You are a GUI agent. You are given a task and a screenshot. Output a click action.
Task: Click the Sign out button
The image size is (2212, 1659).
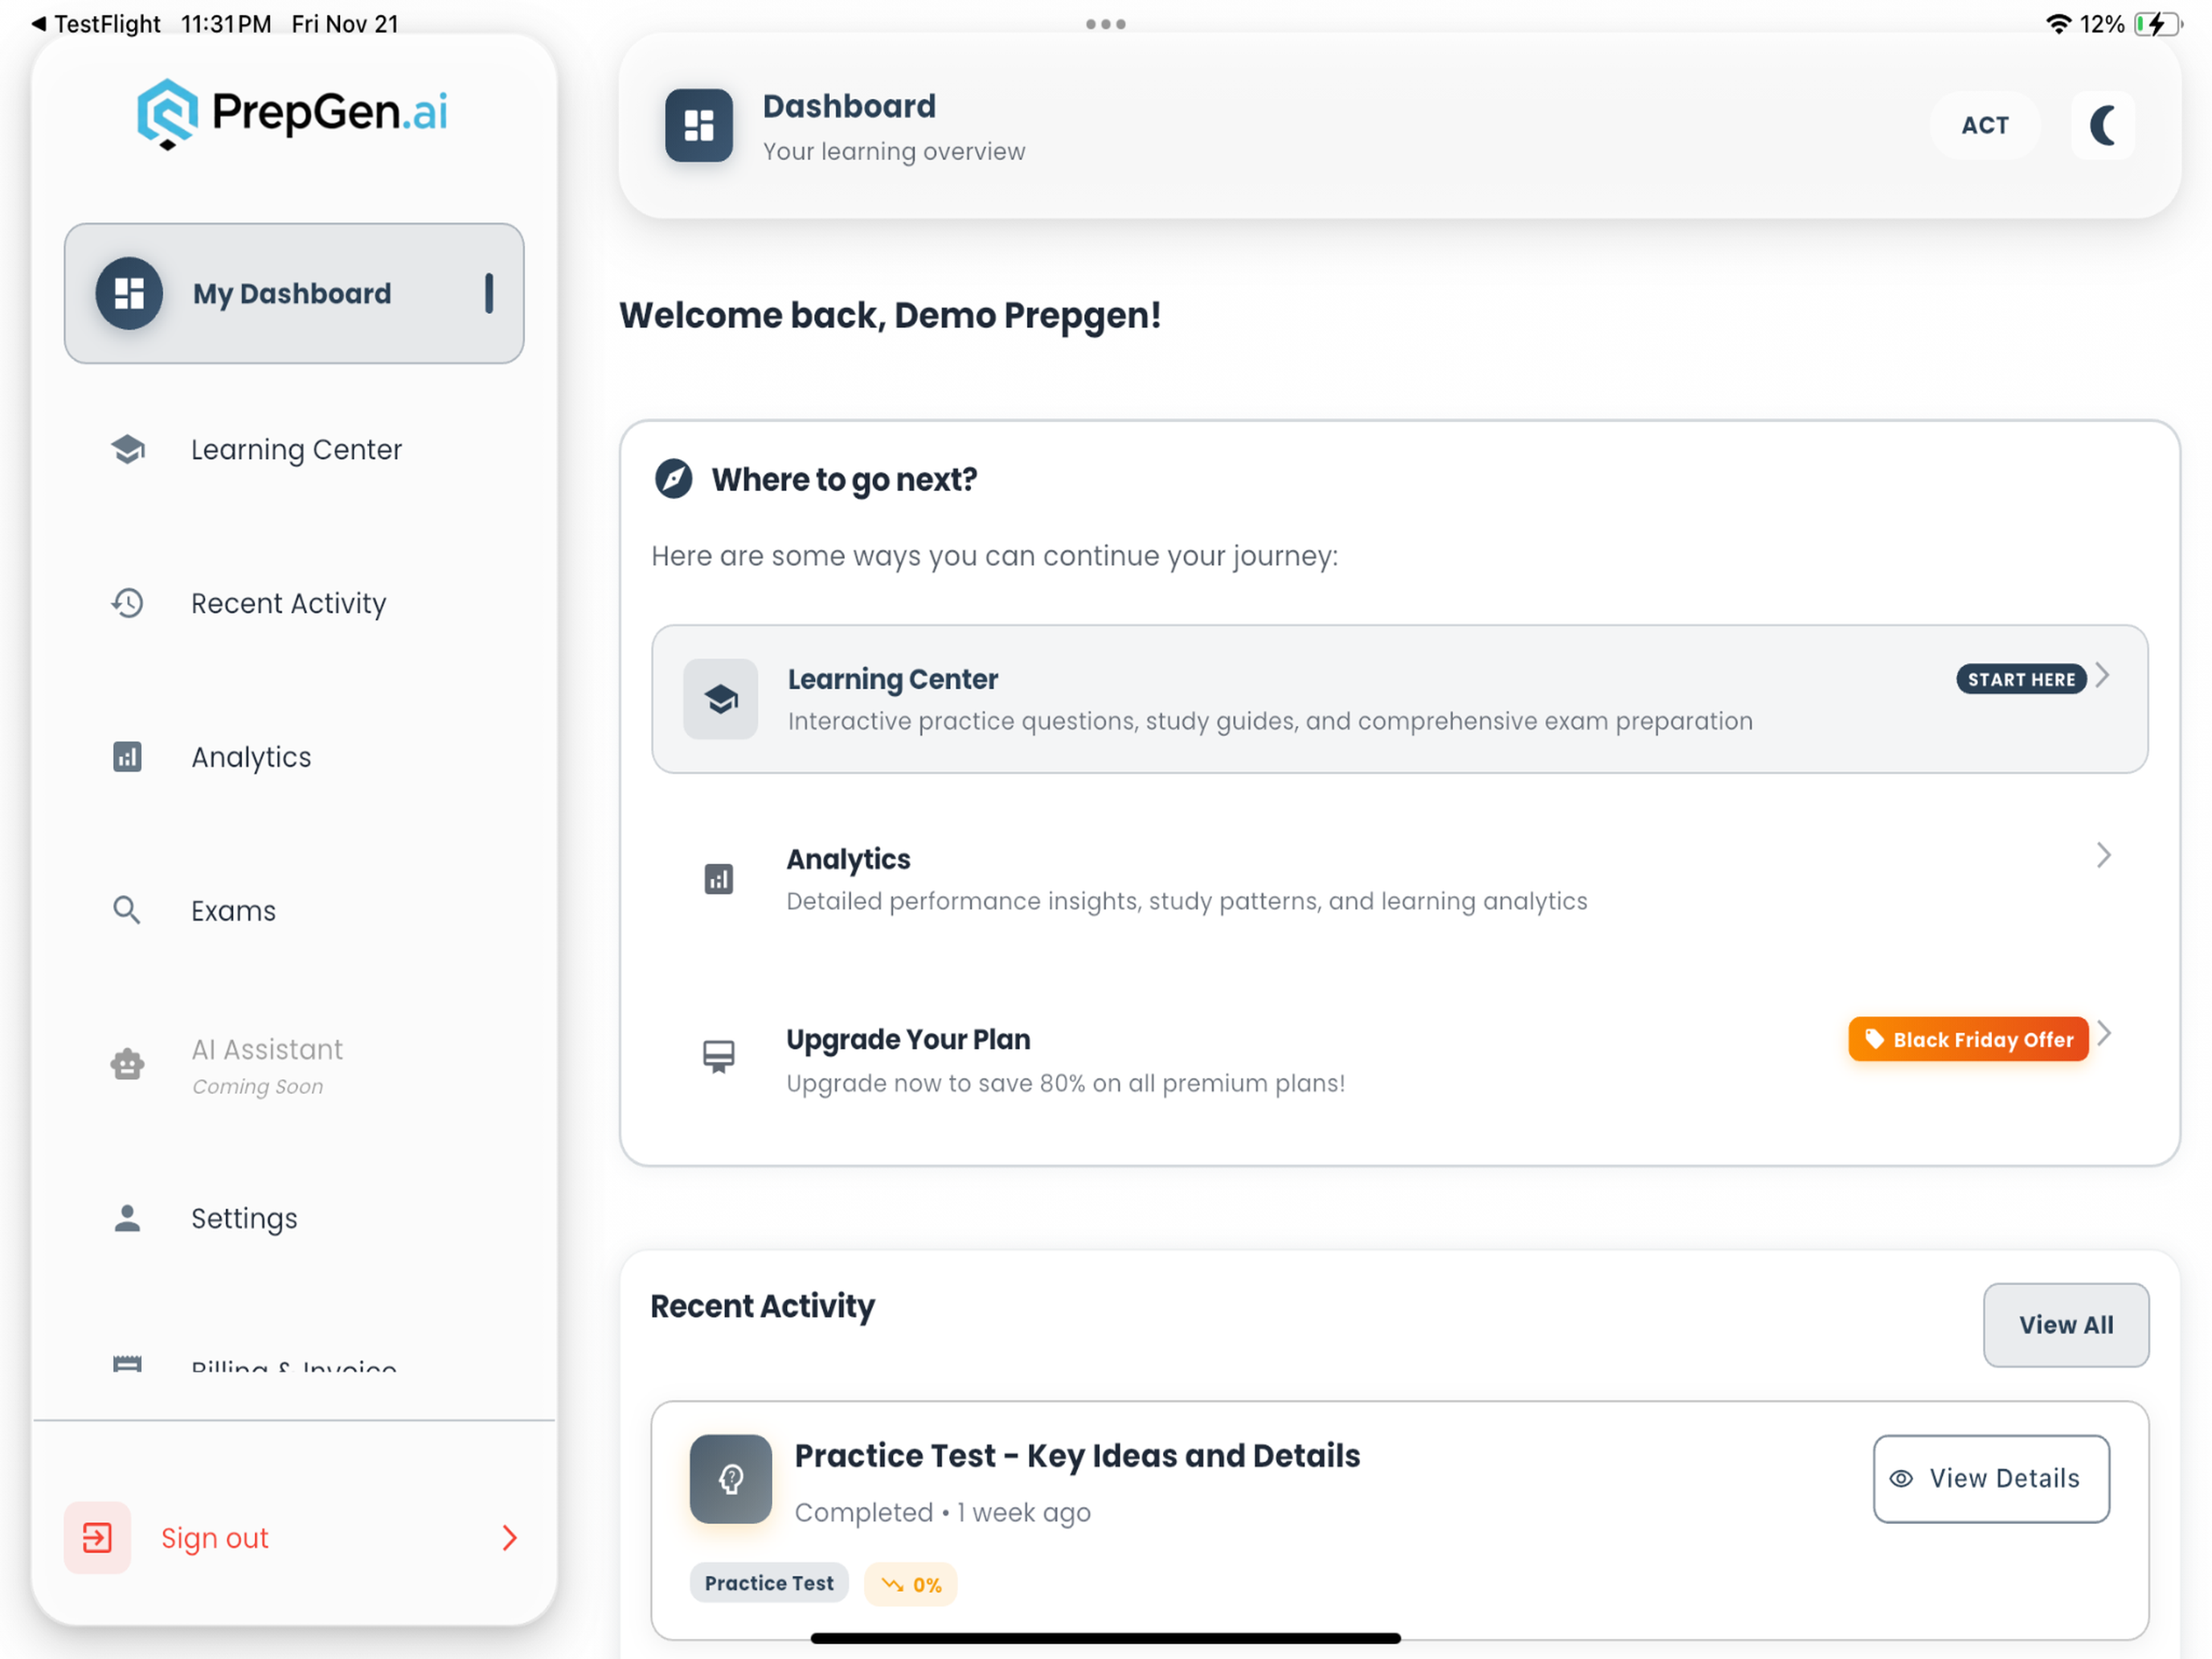(x=294, y=1537)
